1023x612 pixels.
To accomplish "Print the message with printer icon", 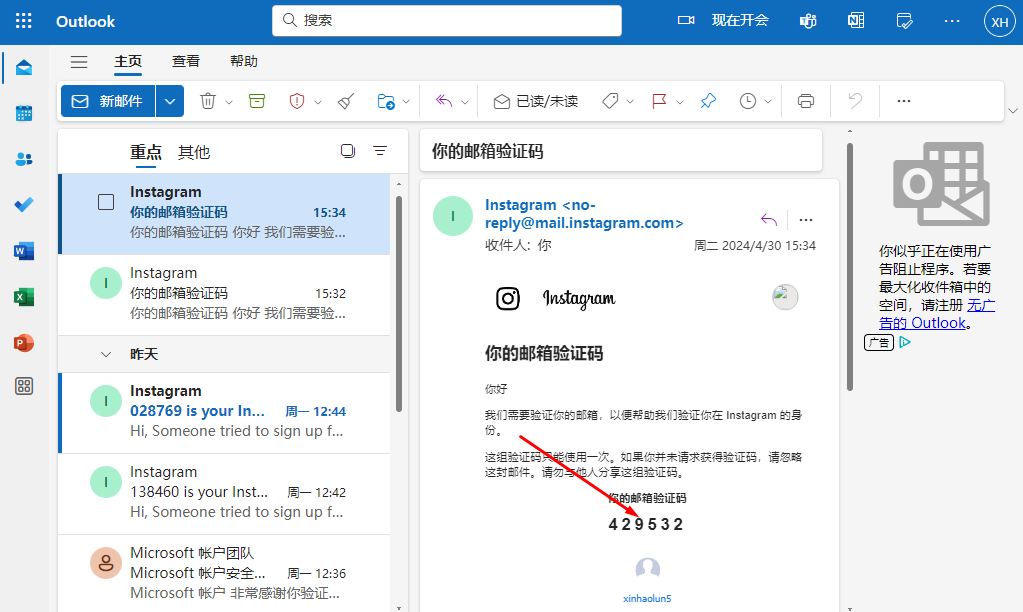I will coord(806,101).
